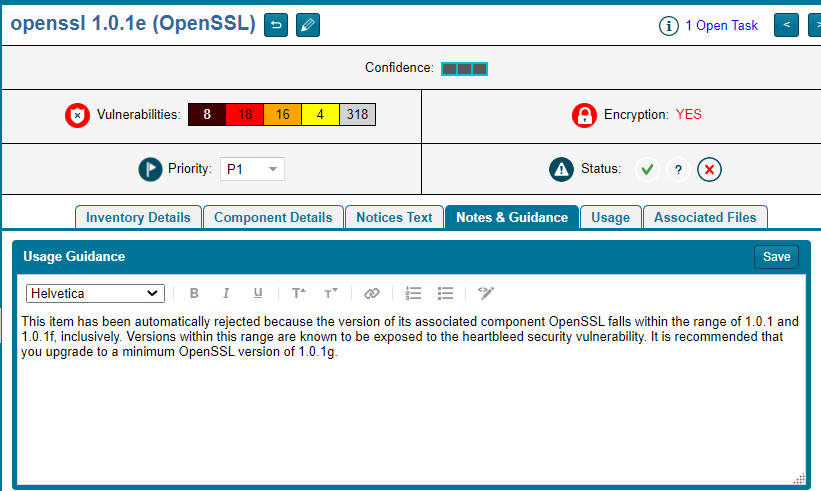Screen dimensions: 821x491
Task: Switch to Notices Text tab
Action: tap(394, 217)
